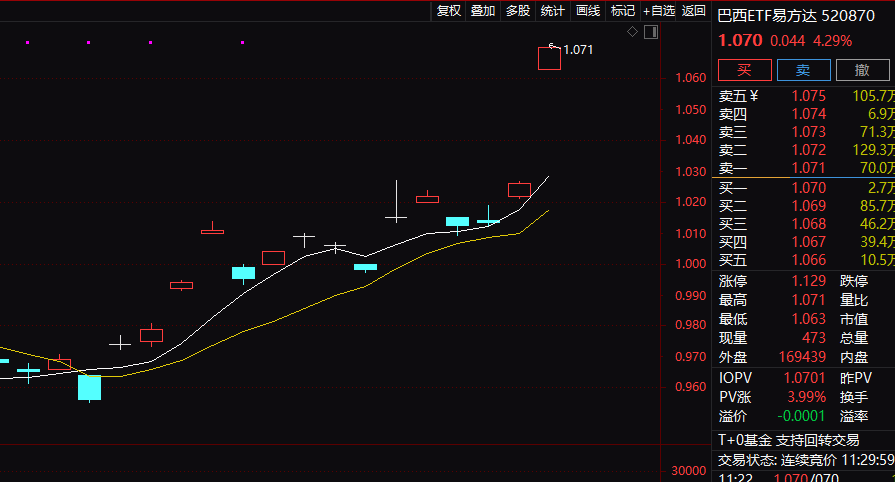Click the 撤 (cancel order) button

pos(862,69)
